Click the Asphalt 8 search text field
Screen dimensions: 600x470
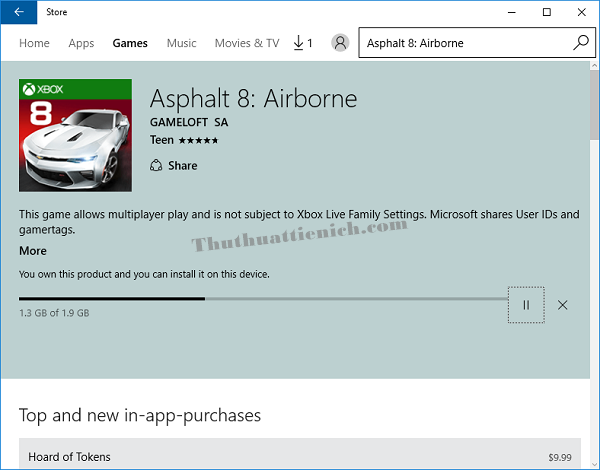(465, 43)
